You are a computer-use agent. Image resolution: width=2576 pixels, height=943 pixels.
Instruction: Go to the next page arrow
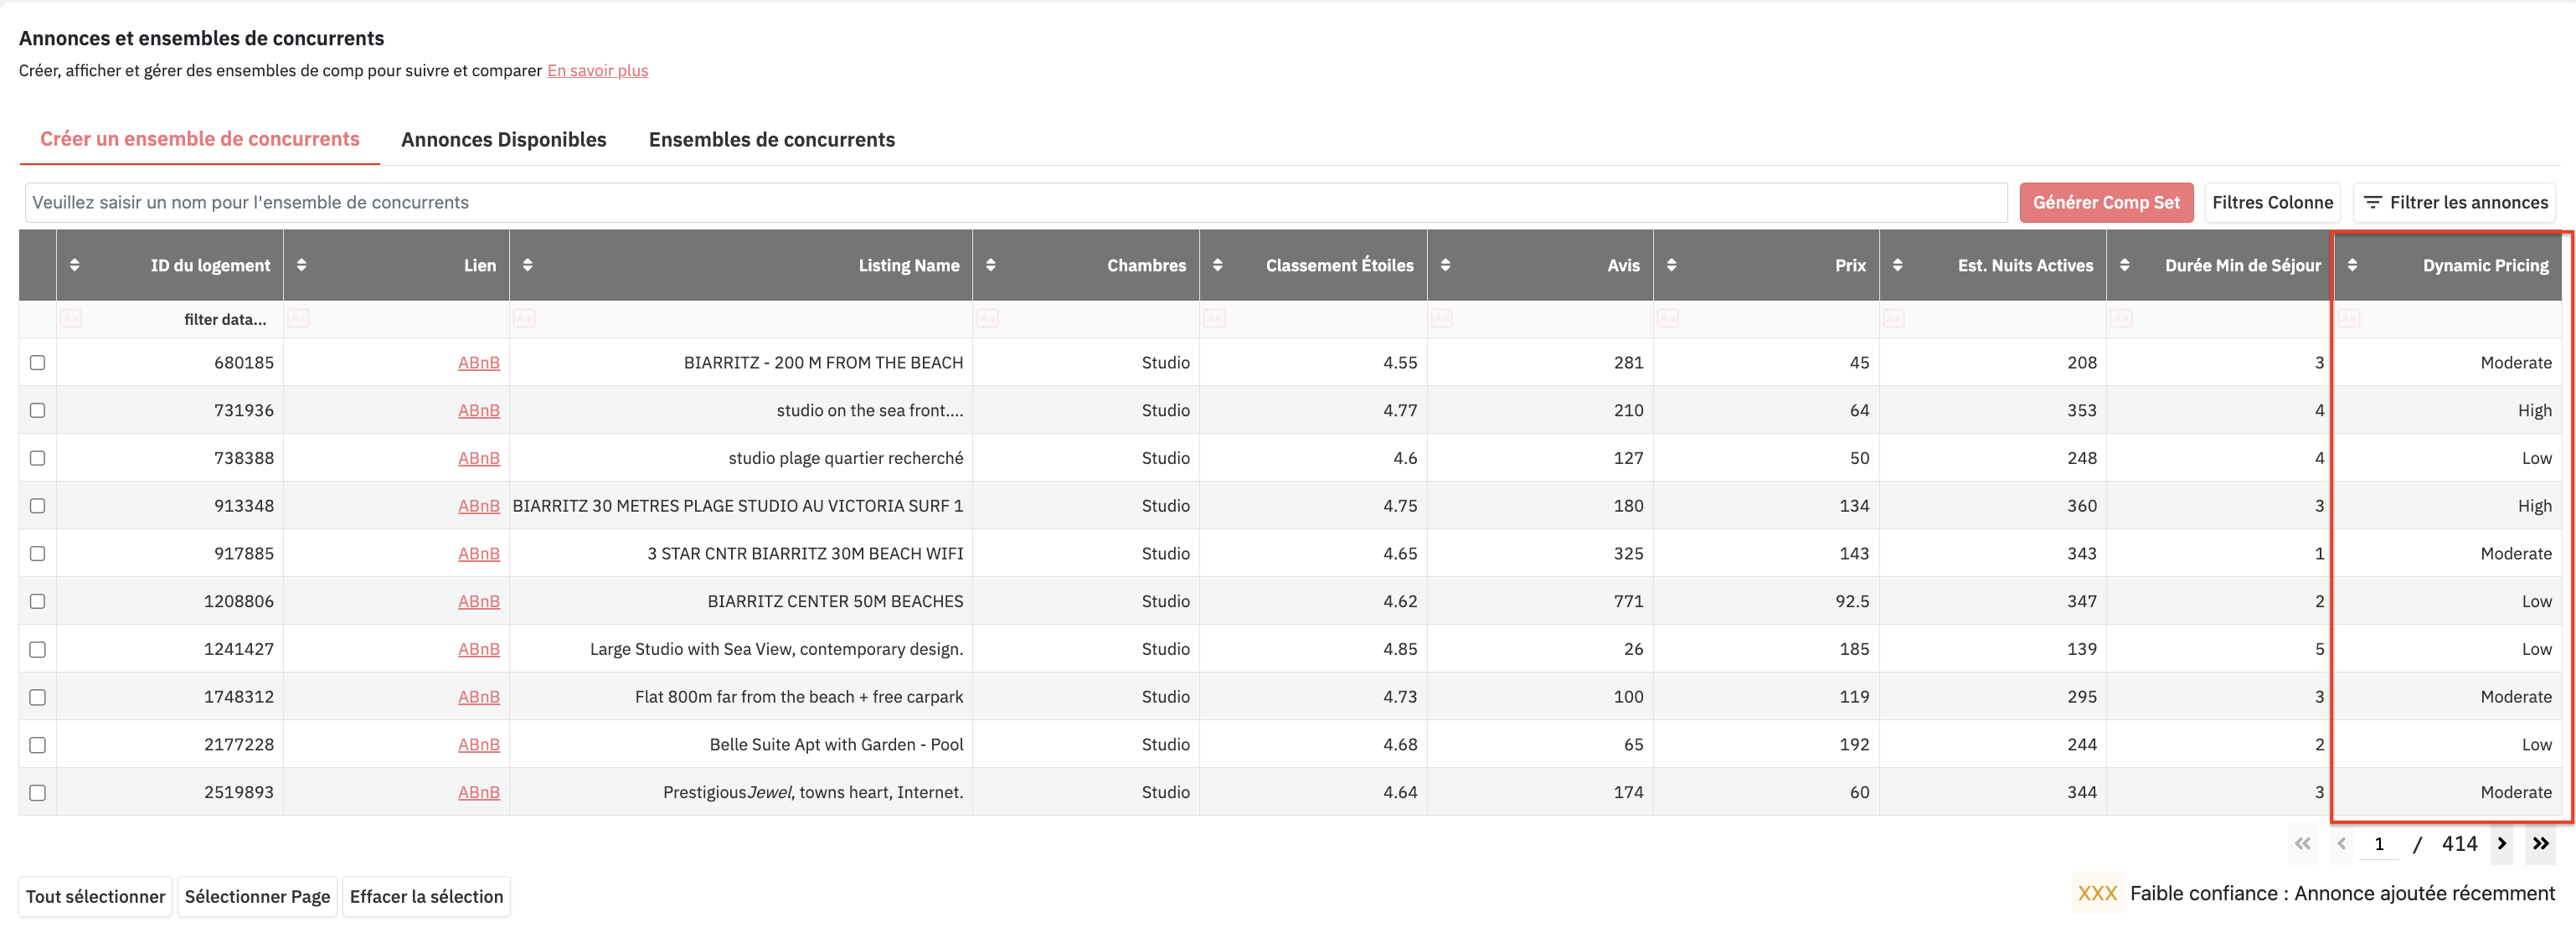click(2502, 844)
